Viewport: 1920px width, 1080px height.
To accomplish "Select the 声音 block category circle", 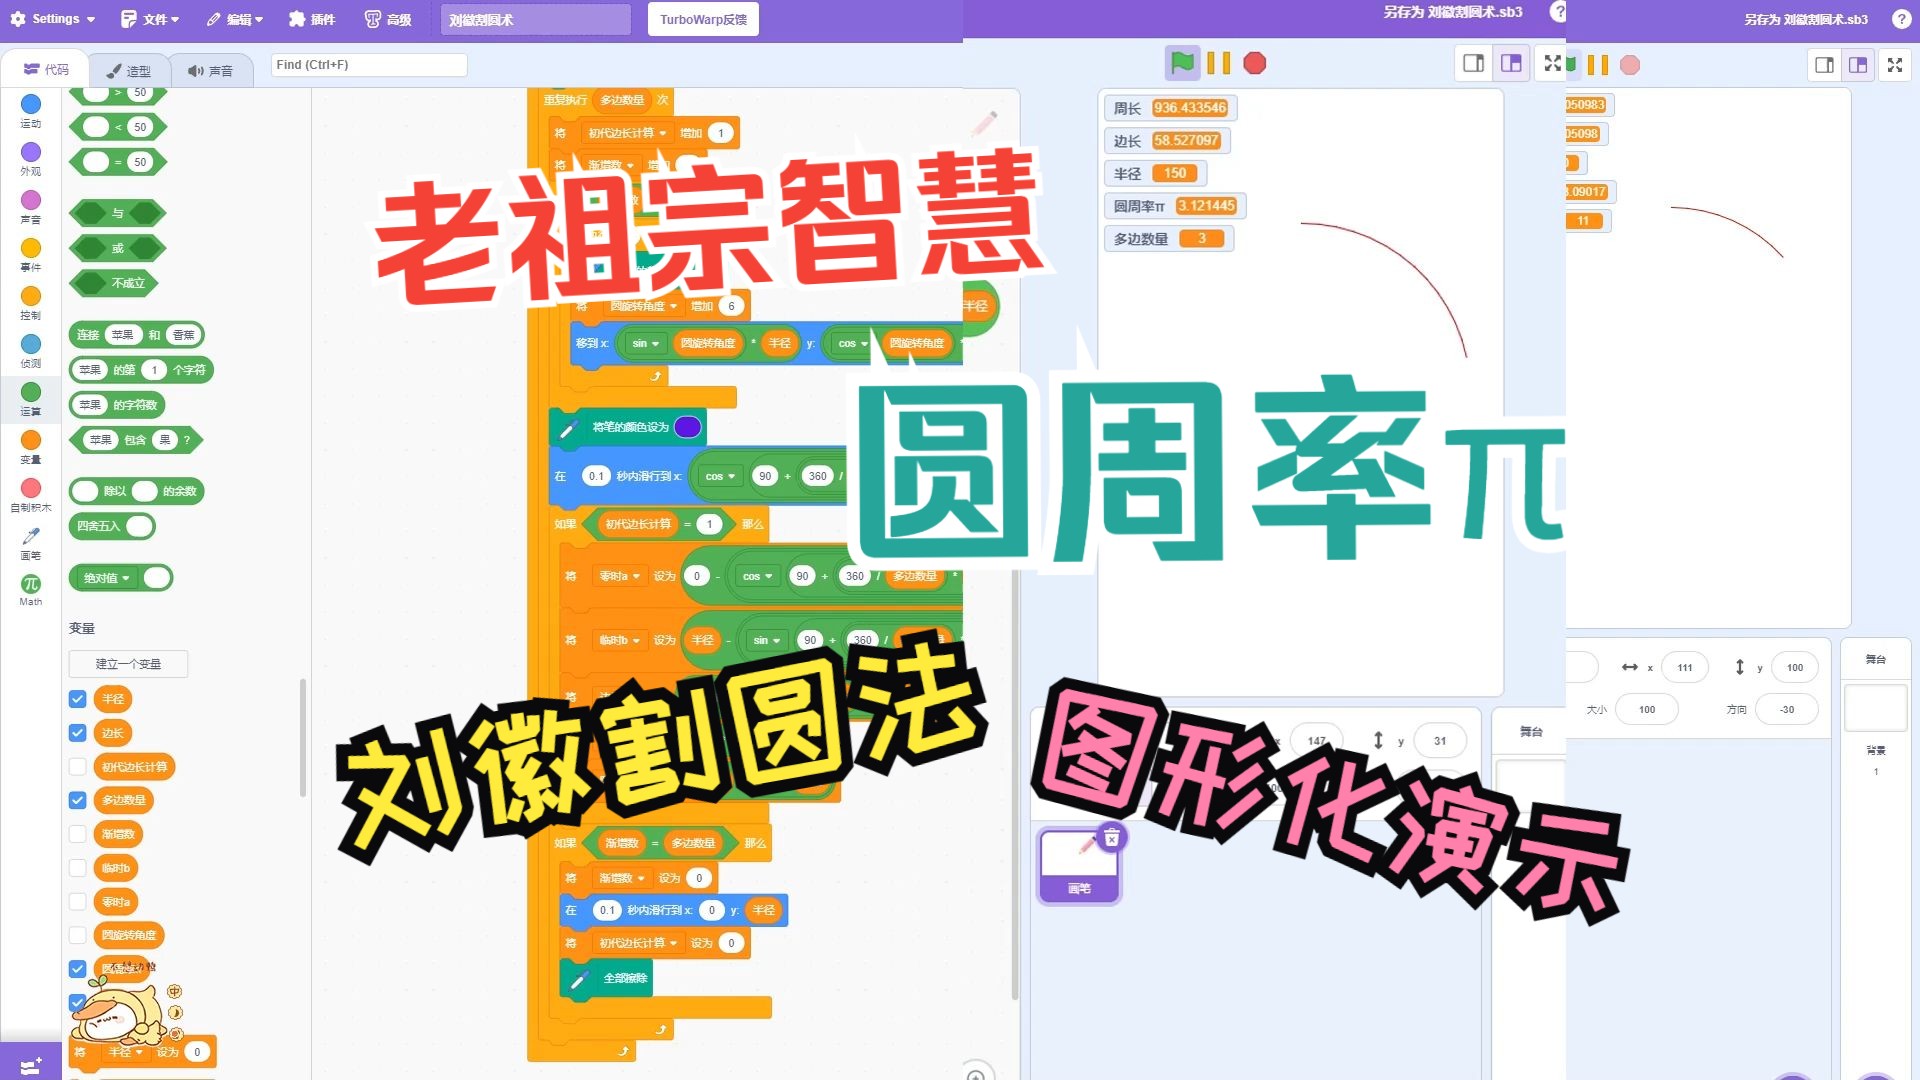I will (x=31, y=200).
